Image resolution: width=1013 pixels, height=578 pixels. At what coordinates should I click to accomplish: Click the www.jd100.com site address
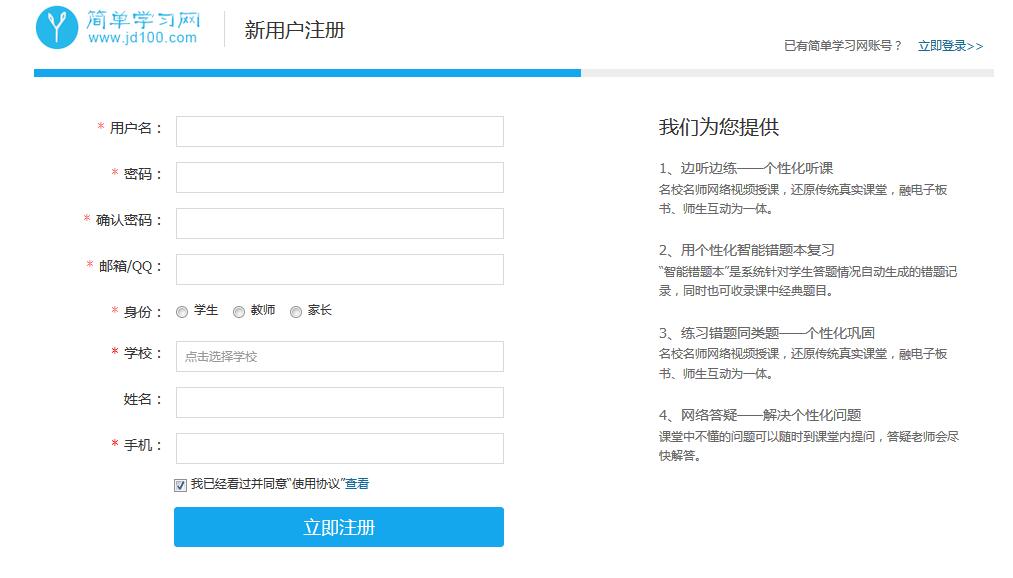[x=143, y=41]
